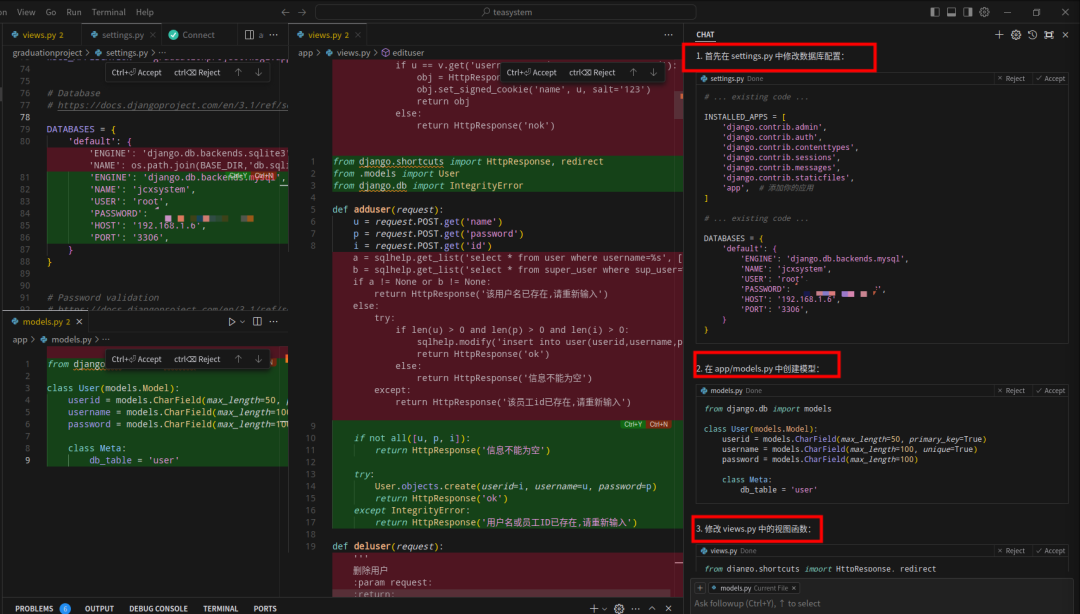Close the chat panel
The height and width of the screenshot is (614, 1080).
click(x=1066, y=34)
